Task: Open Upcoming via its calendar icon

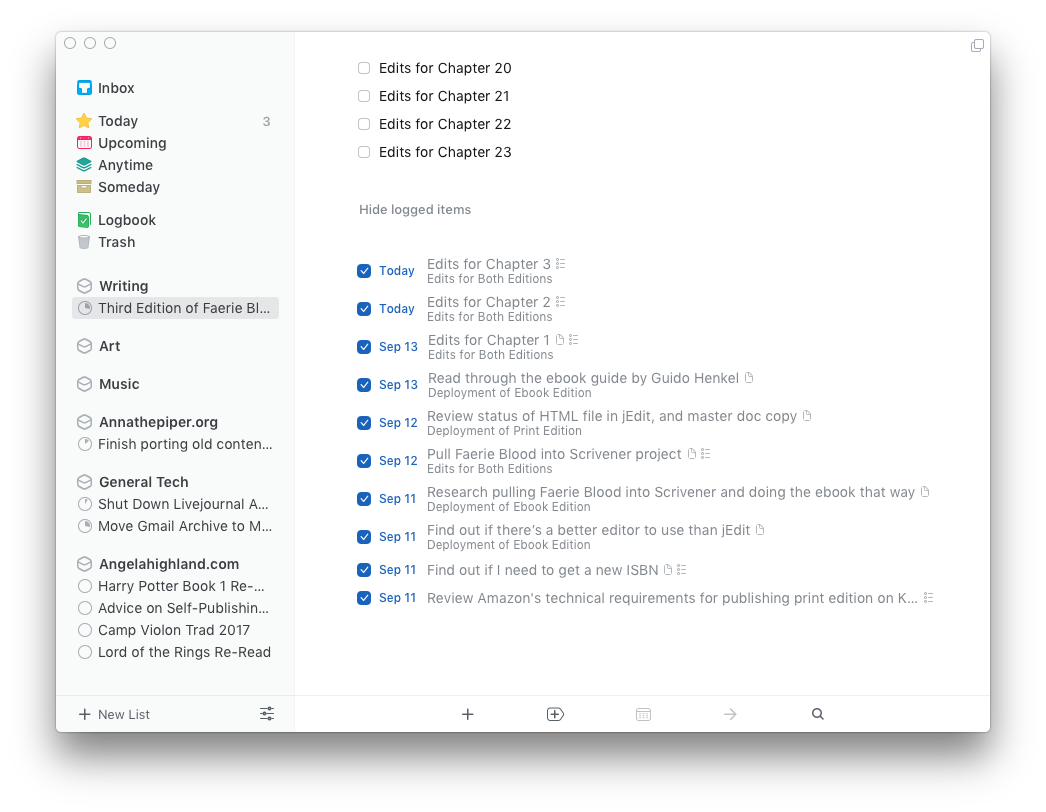Action: 85,143
